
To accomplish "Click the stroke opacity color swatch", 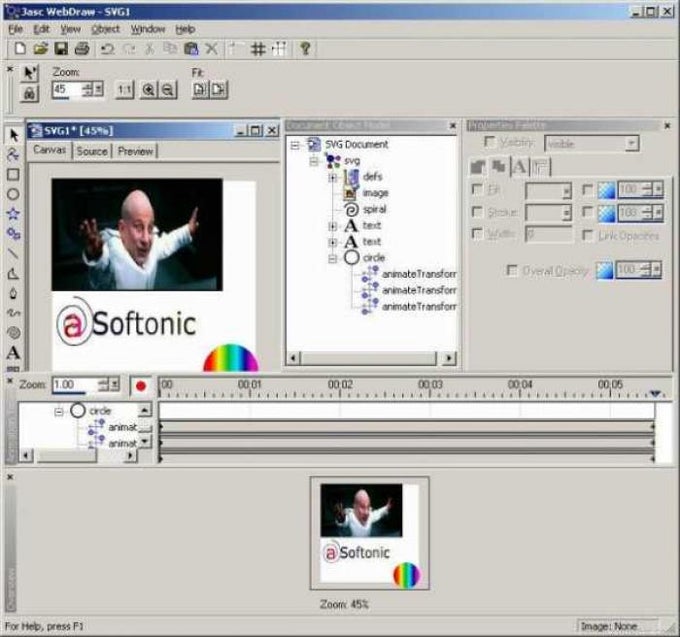I will [606, 212].
